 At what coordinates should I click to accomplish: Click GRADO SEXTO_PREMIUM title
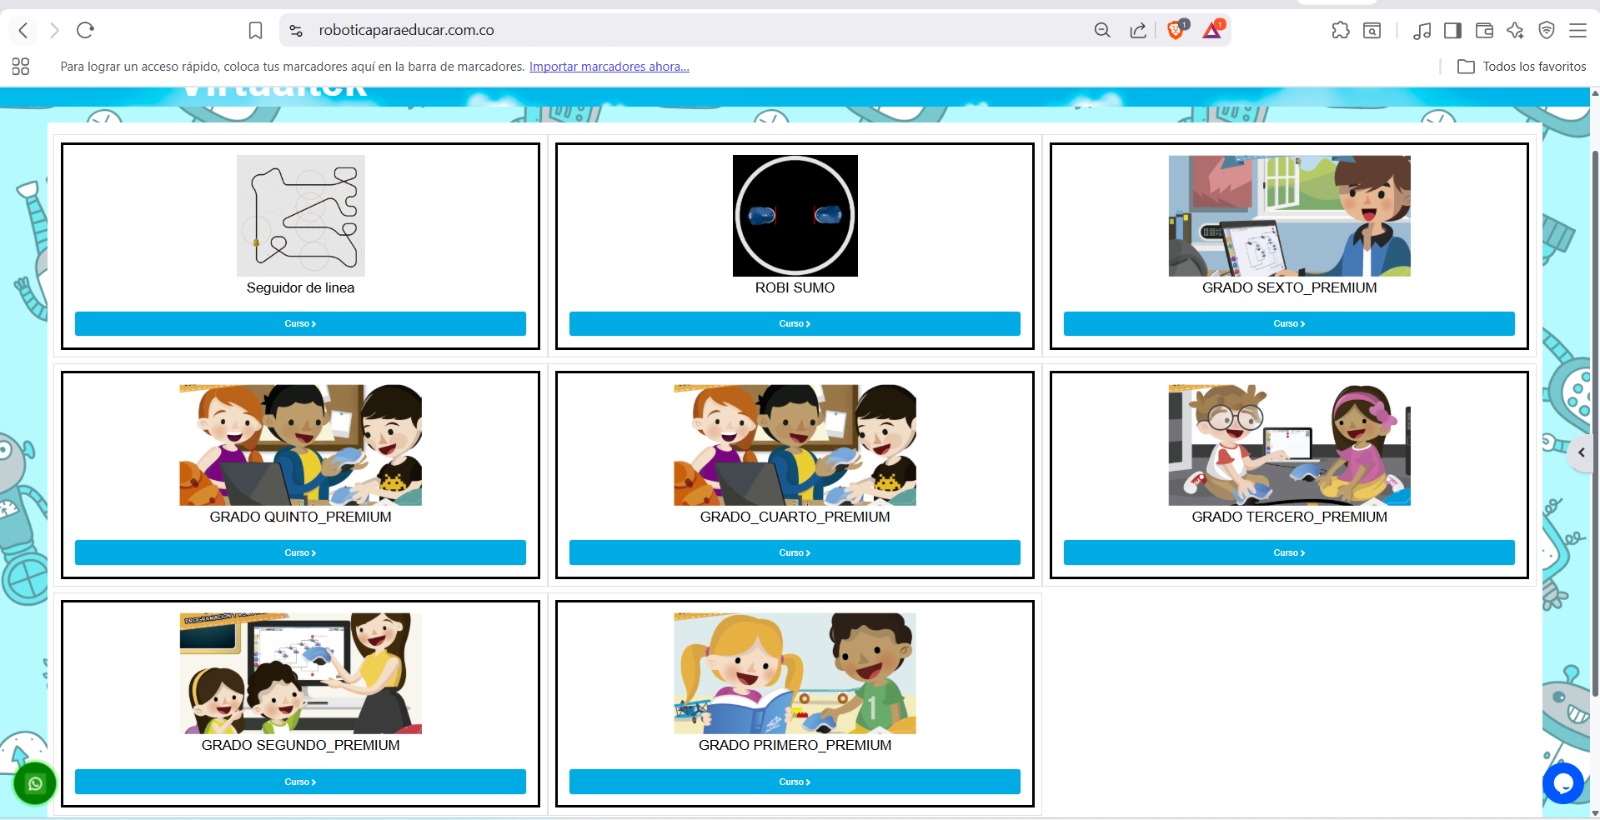1289,288
